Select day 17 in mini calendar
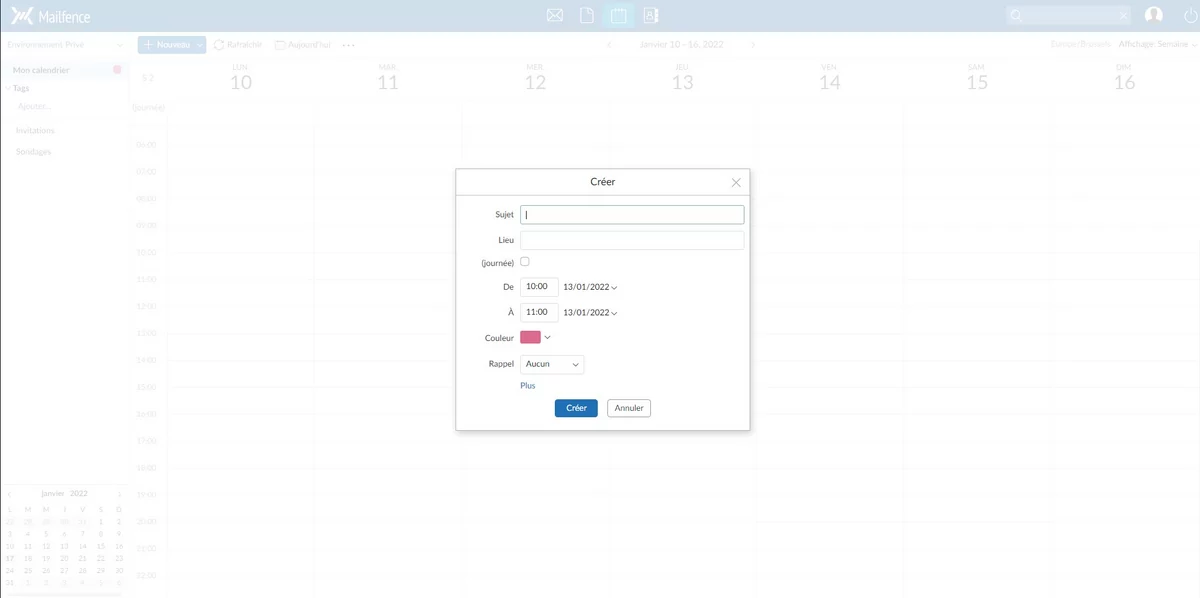 click(x=10, y=558)
